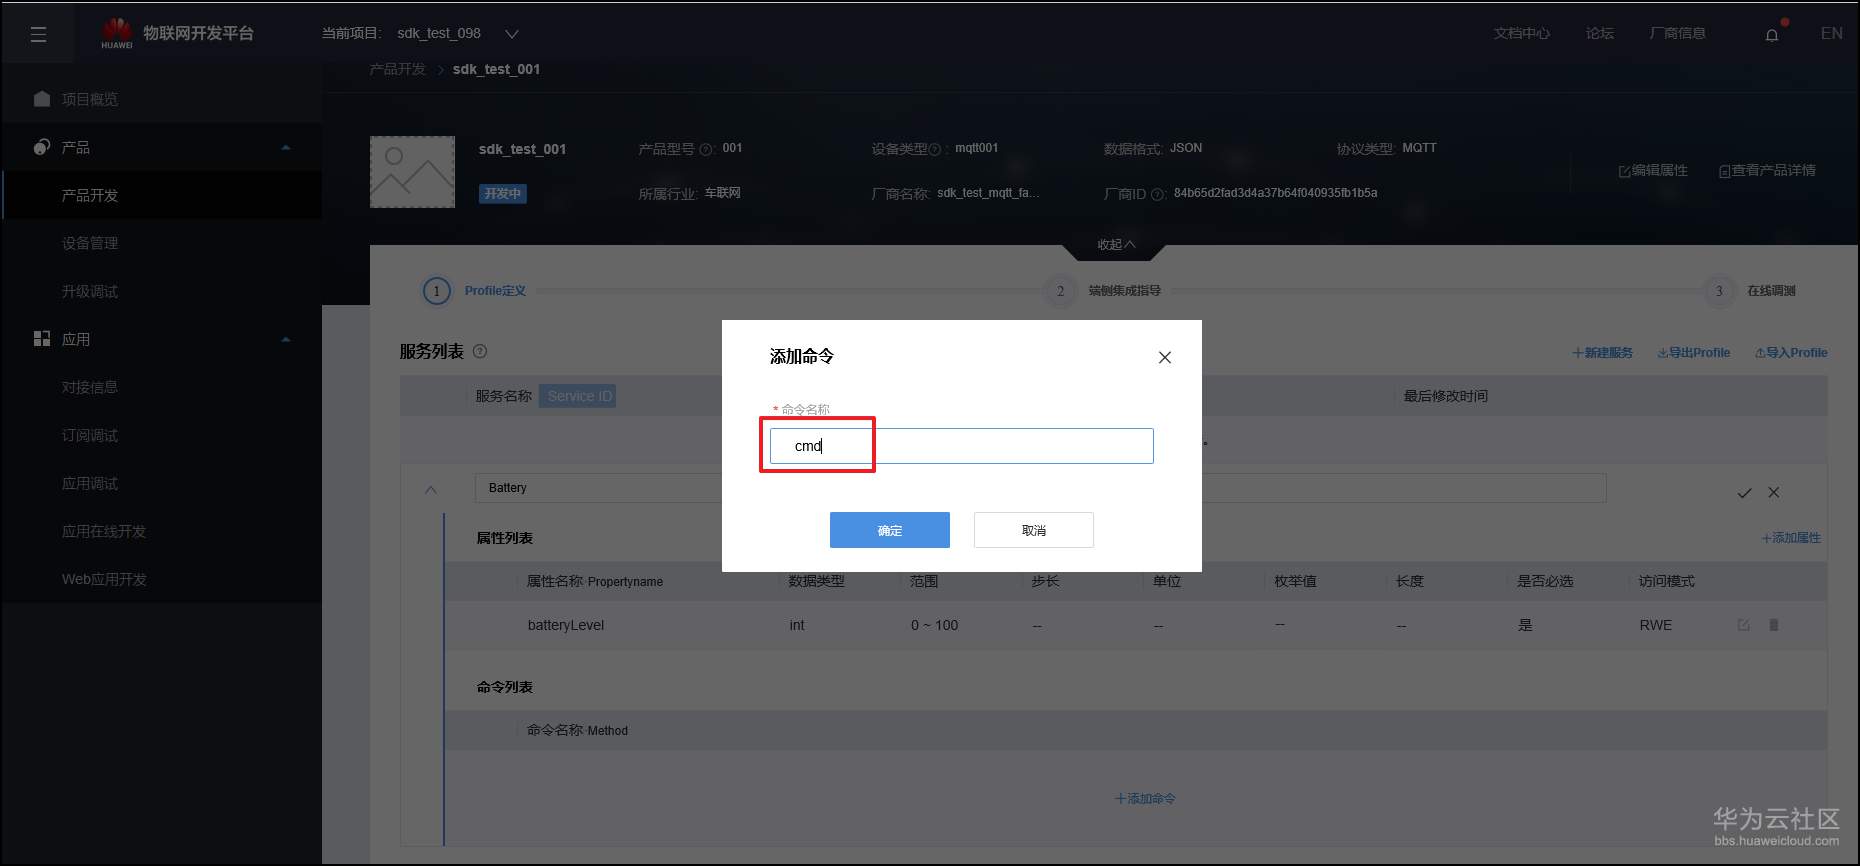Click 导入Profile link
This screenshot has width=1860, height=866.
click(1791, 353)
